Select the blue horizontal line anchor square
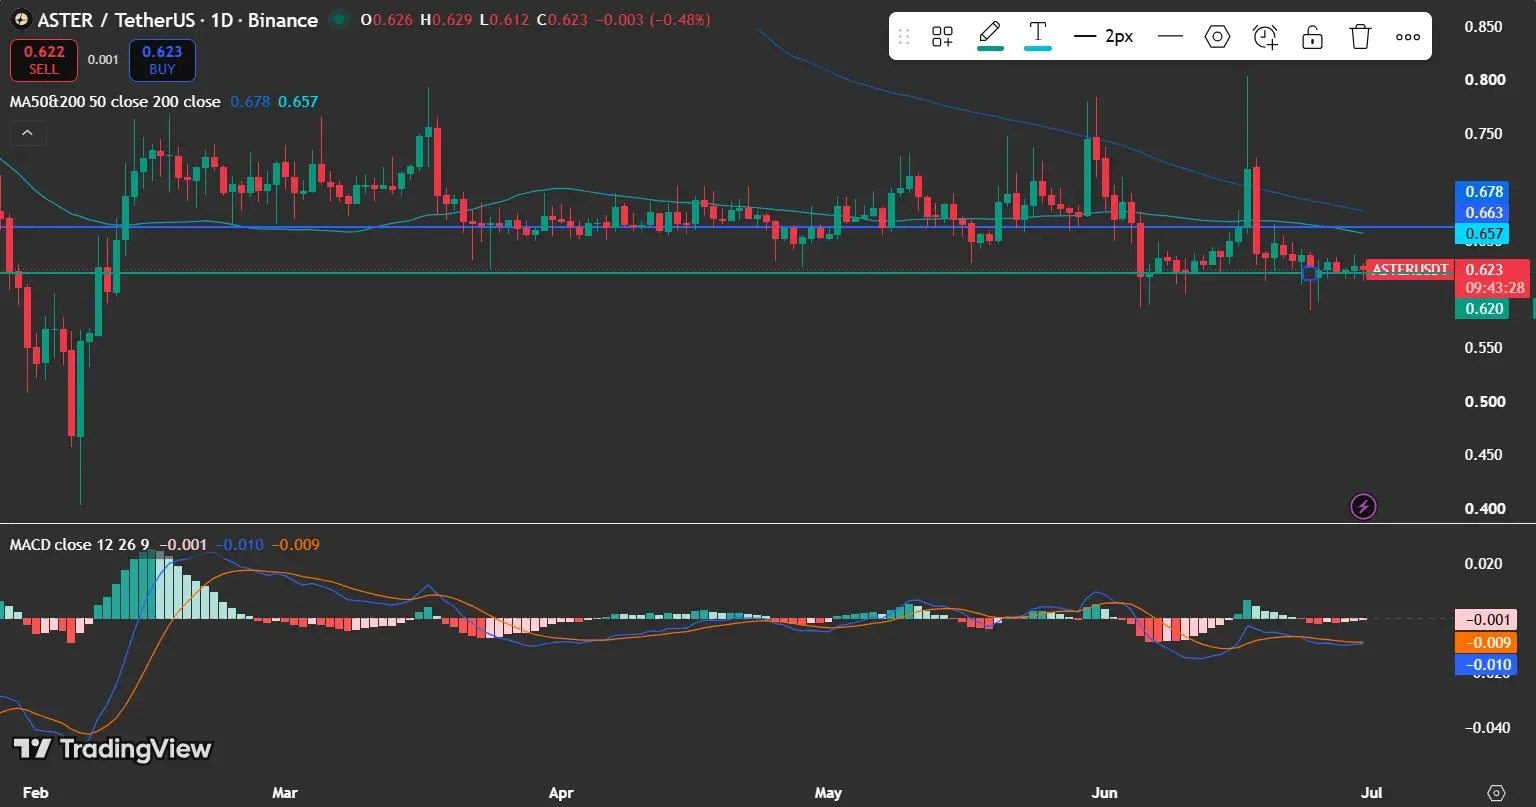1536x807 pixels. click(x=1309, y=273)
